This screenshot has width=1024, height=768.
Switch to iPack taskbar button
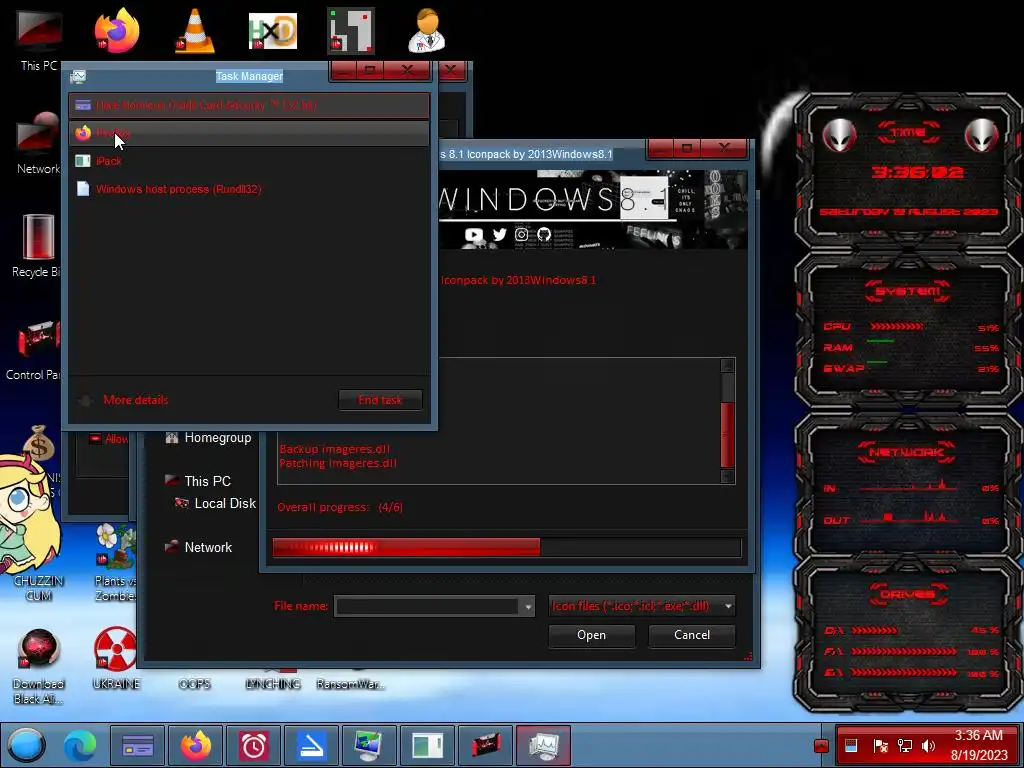[x=427, y=745]
